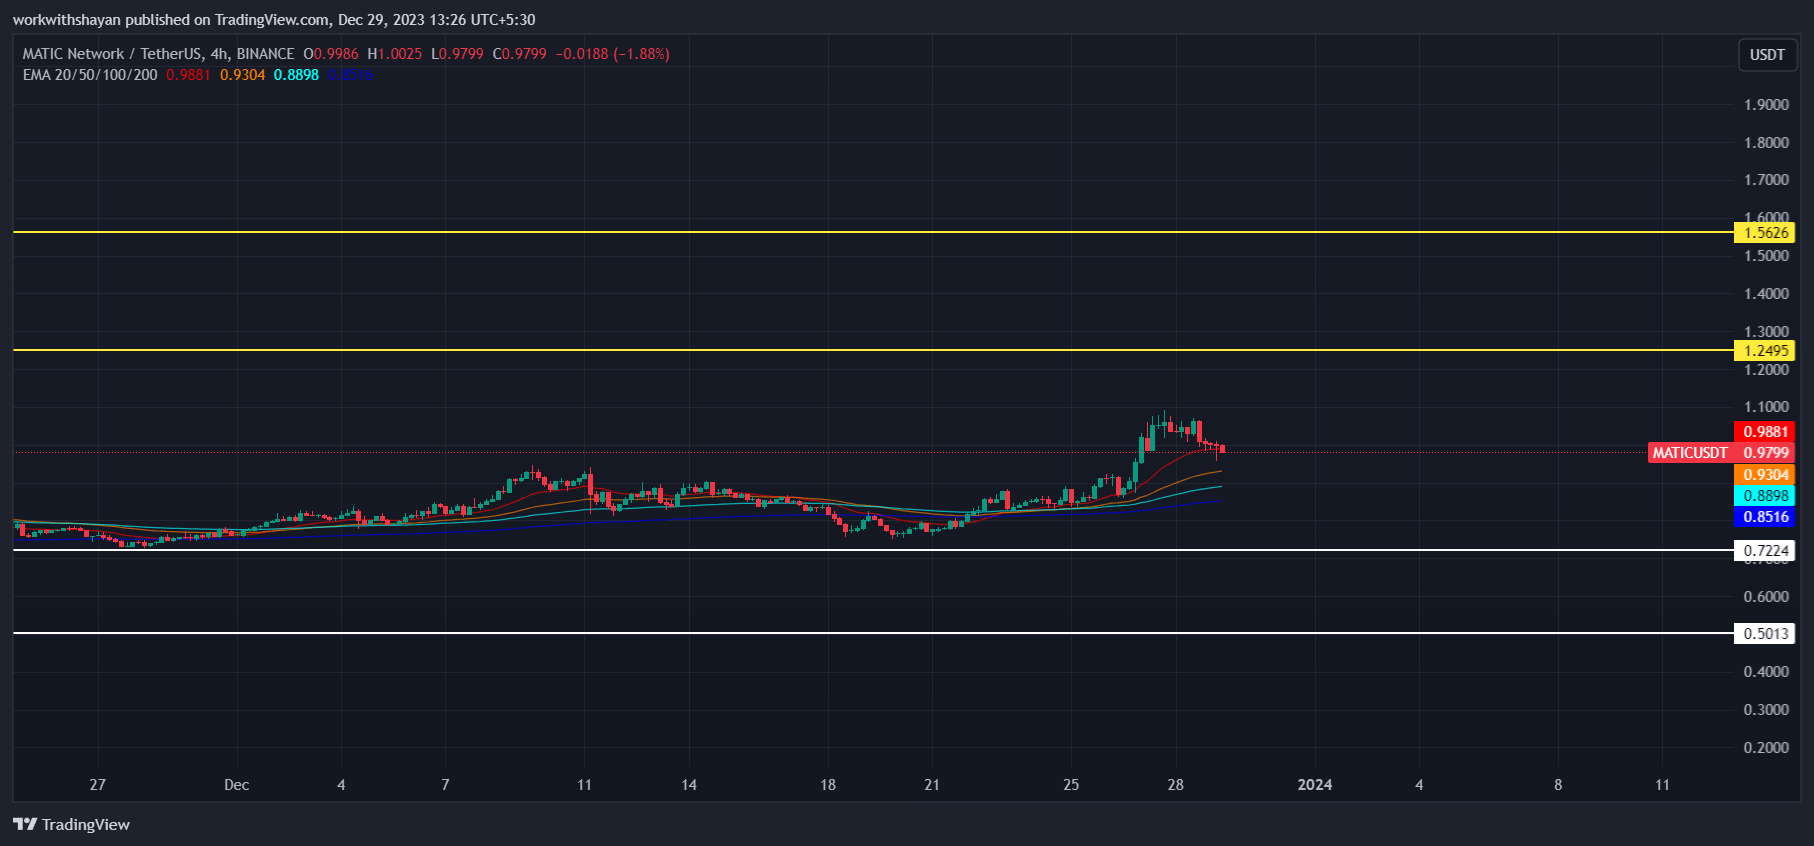Click the 0.2000 price scale label
This screenshot has height=846, width=1814.
point(1766,748)
